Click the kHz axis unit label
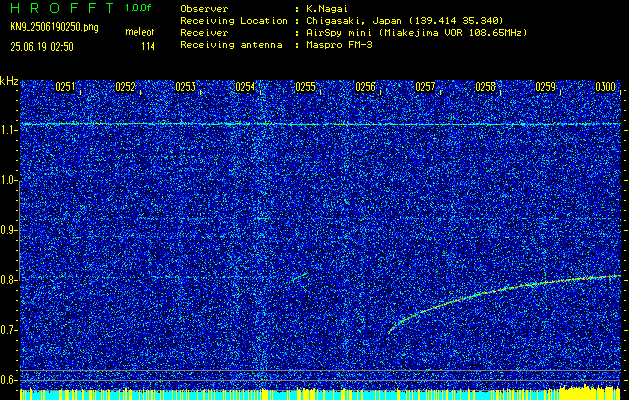629x400 pixels. (x=9, y=81)
